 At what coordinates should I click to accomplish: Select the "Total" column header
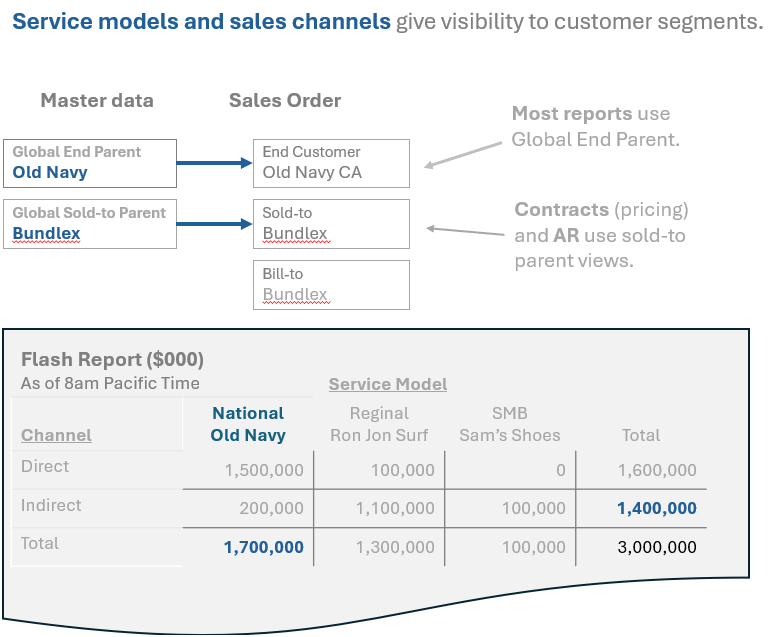tap(641, 435)
